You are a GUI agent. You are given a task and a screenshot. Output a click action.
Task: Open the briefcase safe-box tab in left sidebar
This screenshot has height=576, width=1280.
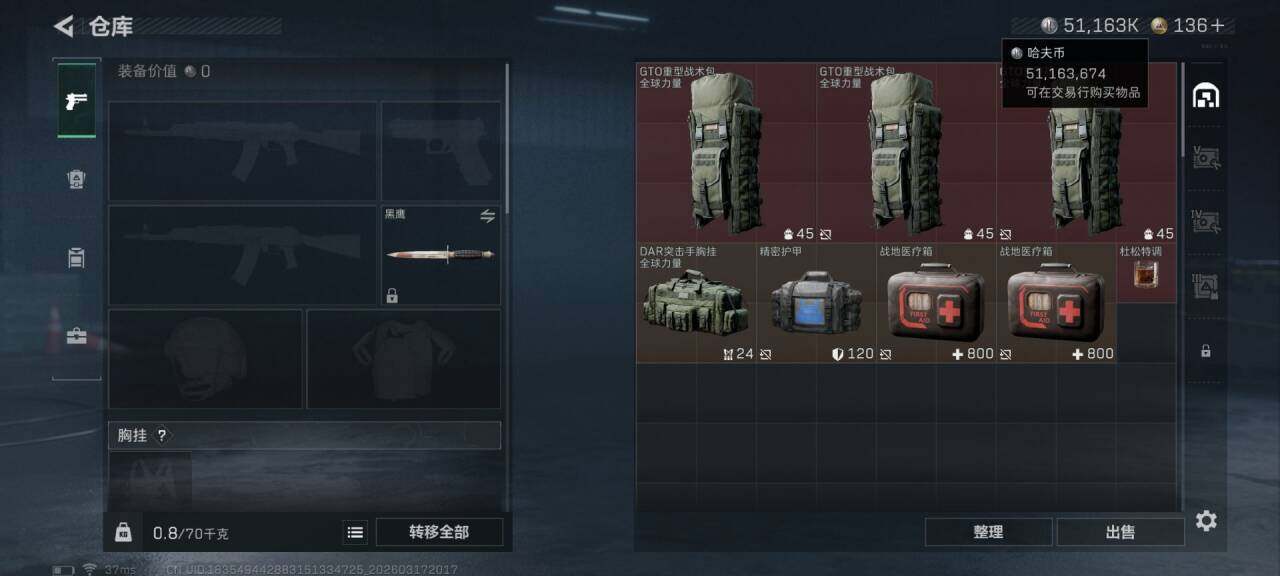76,337
